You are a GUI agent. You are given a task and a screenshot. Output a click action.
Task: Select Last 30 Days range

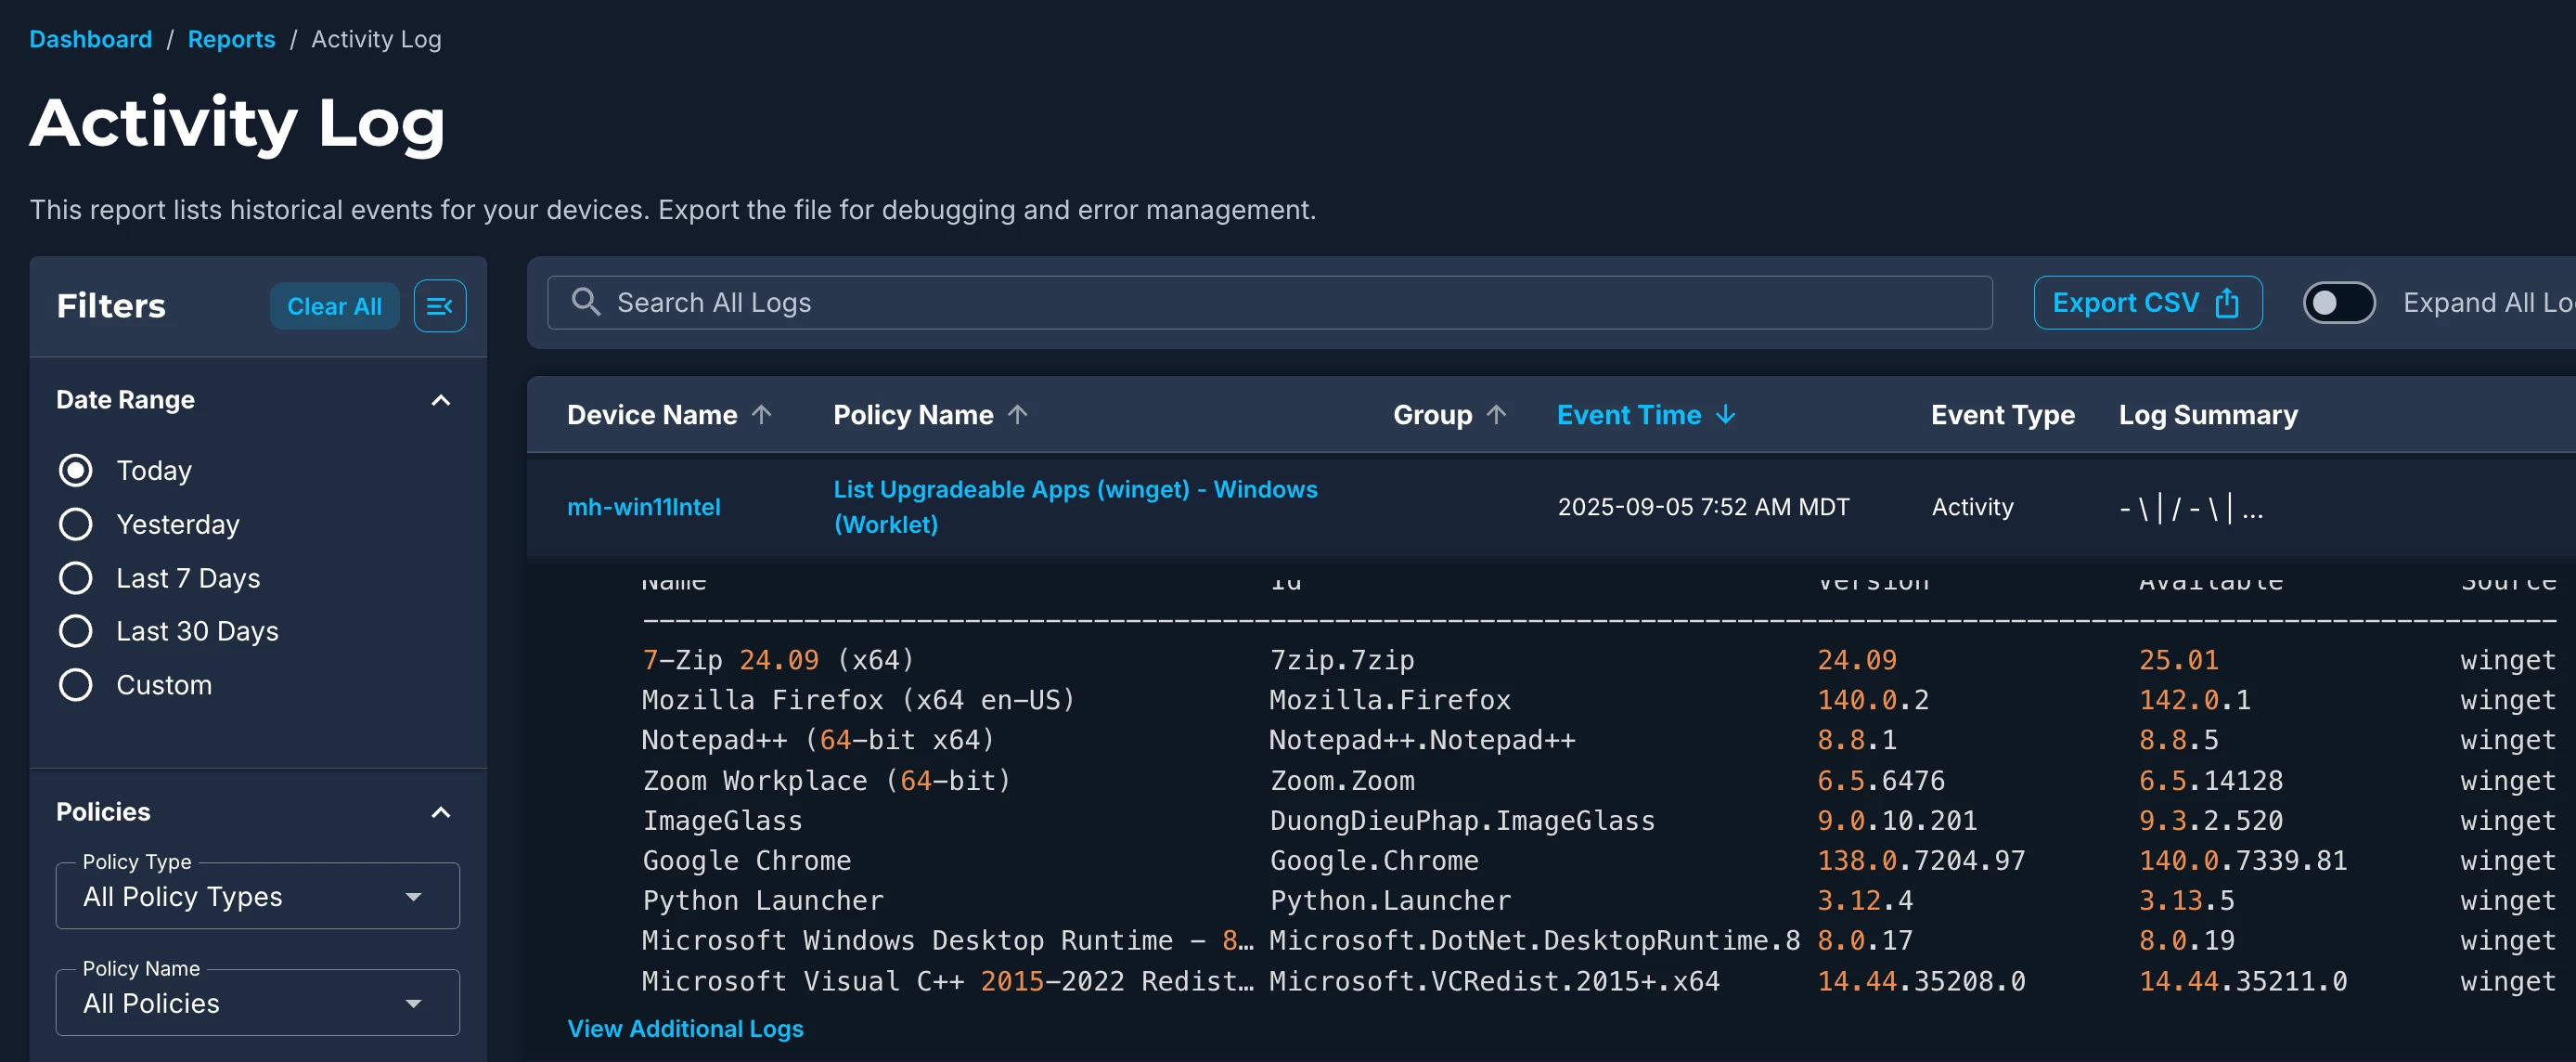[x=76, y=631]
